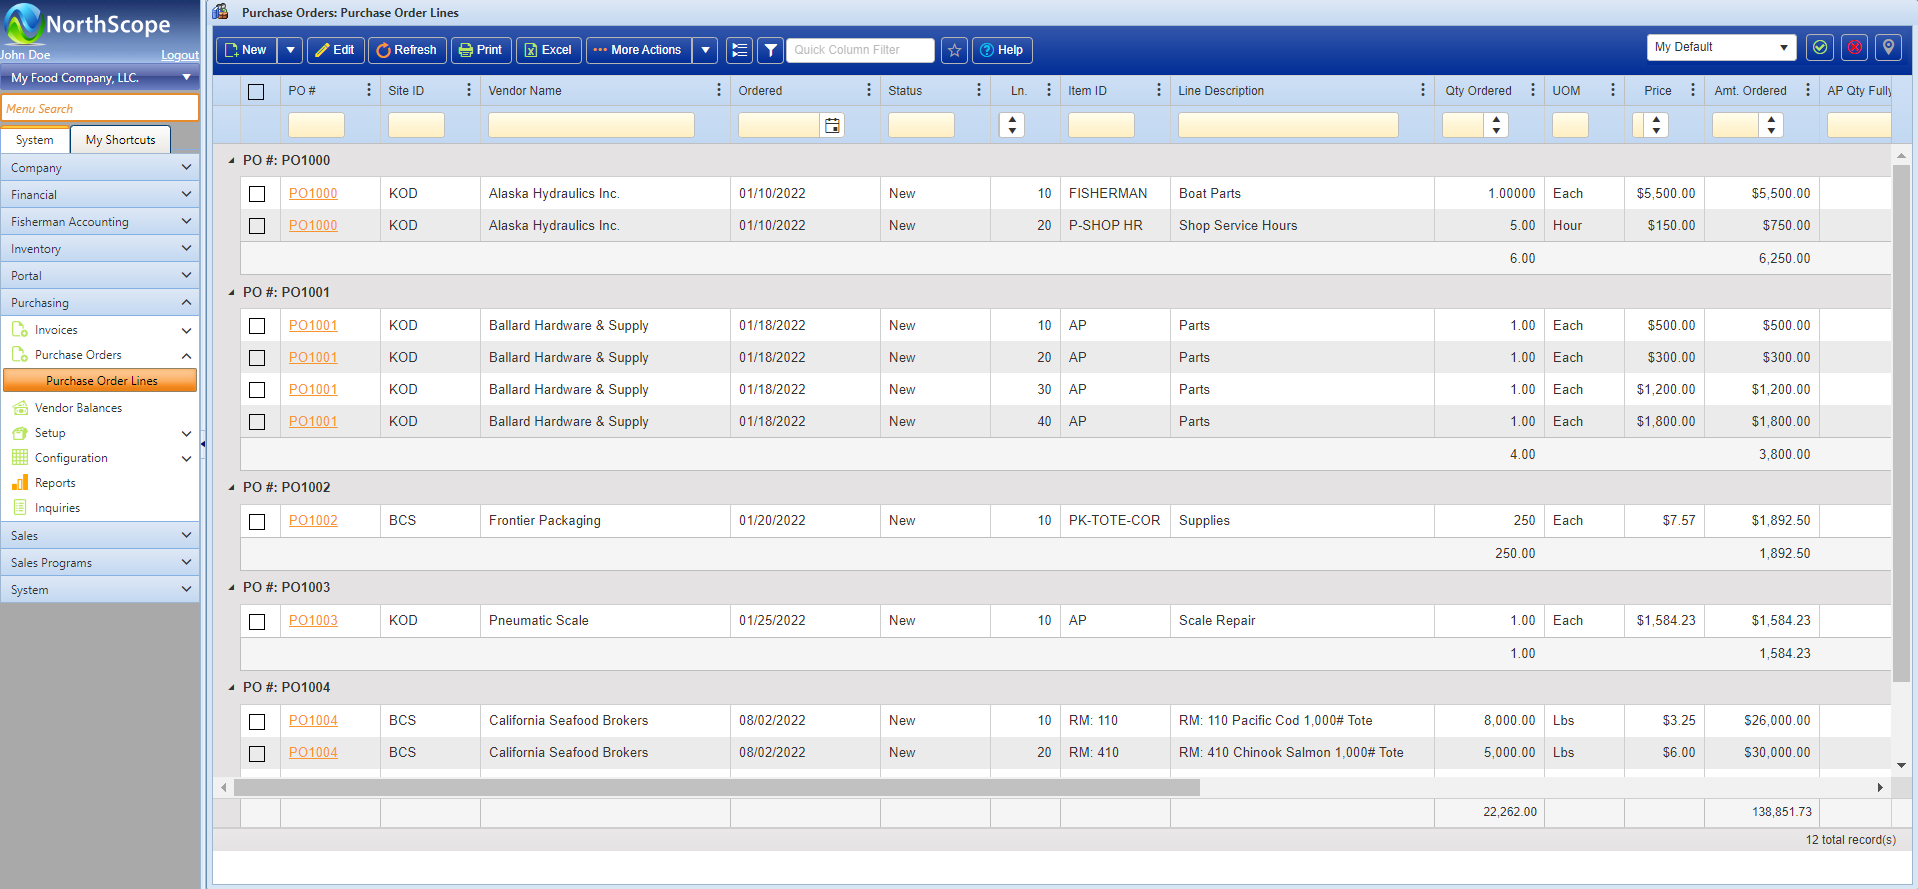1918x889 pixels.
Task: Select the FISHERMAN Boat Parts row checkbox
Action: 257,194
